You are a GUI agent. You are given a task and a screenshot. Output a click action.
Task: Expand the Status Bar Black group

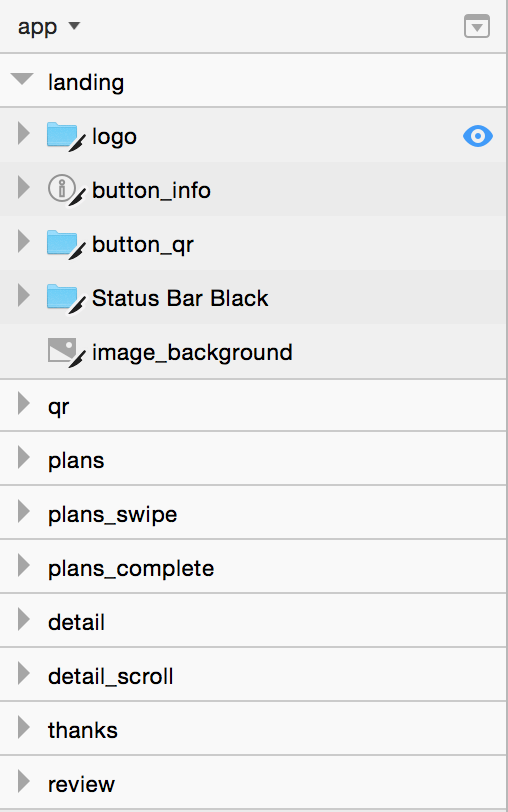coord(23,295)
